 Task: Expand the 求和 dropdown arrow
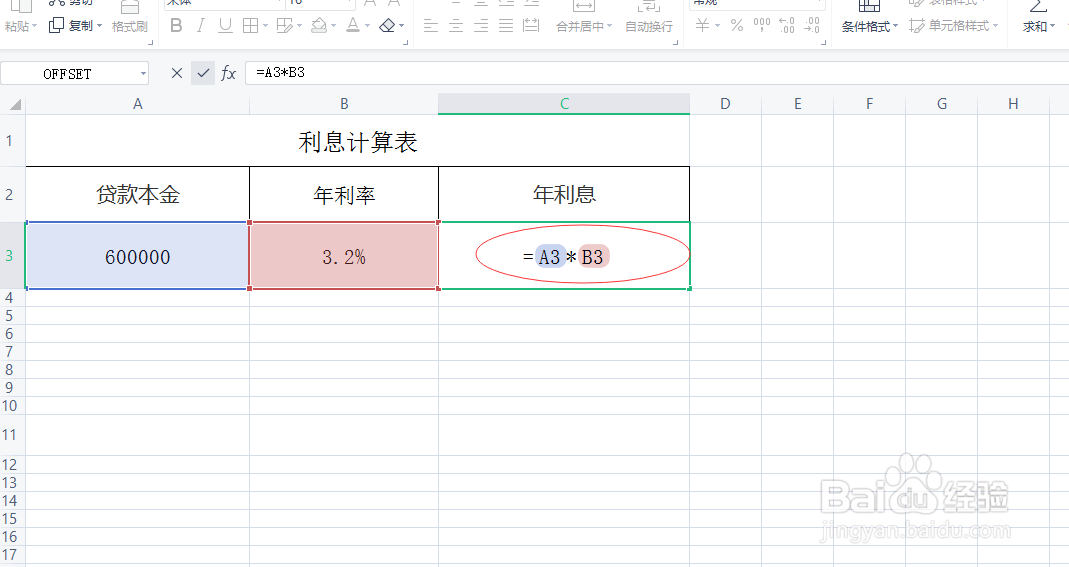(1053, 27)
